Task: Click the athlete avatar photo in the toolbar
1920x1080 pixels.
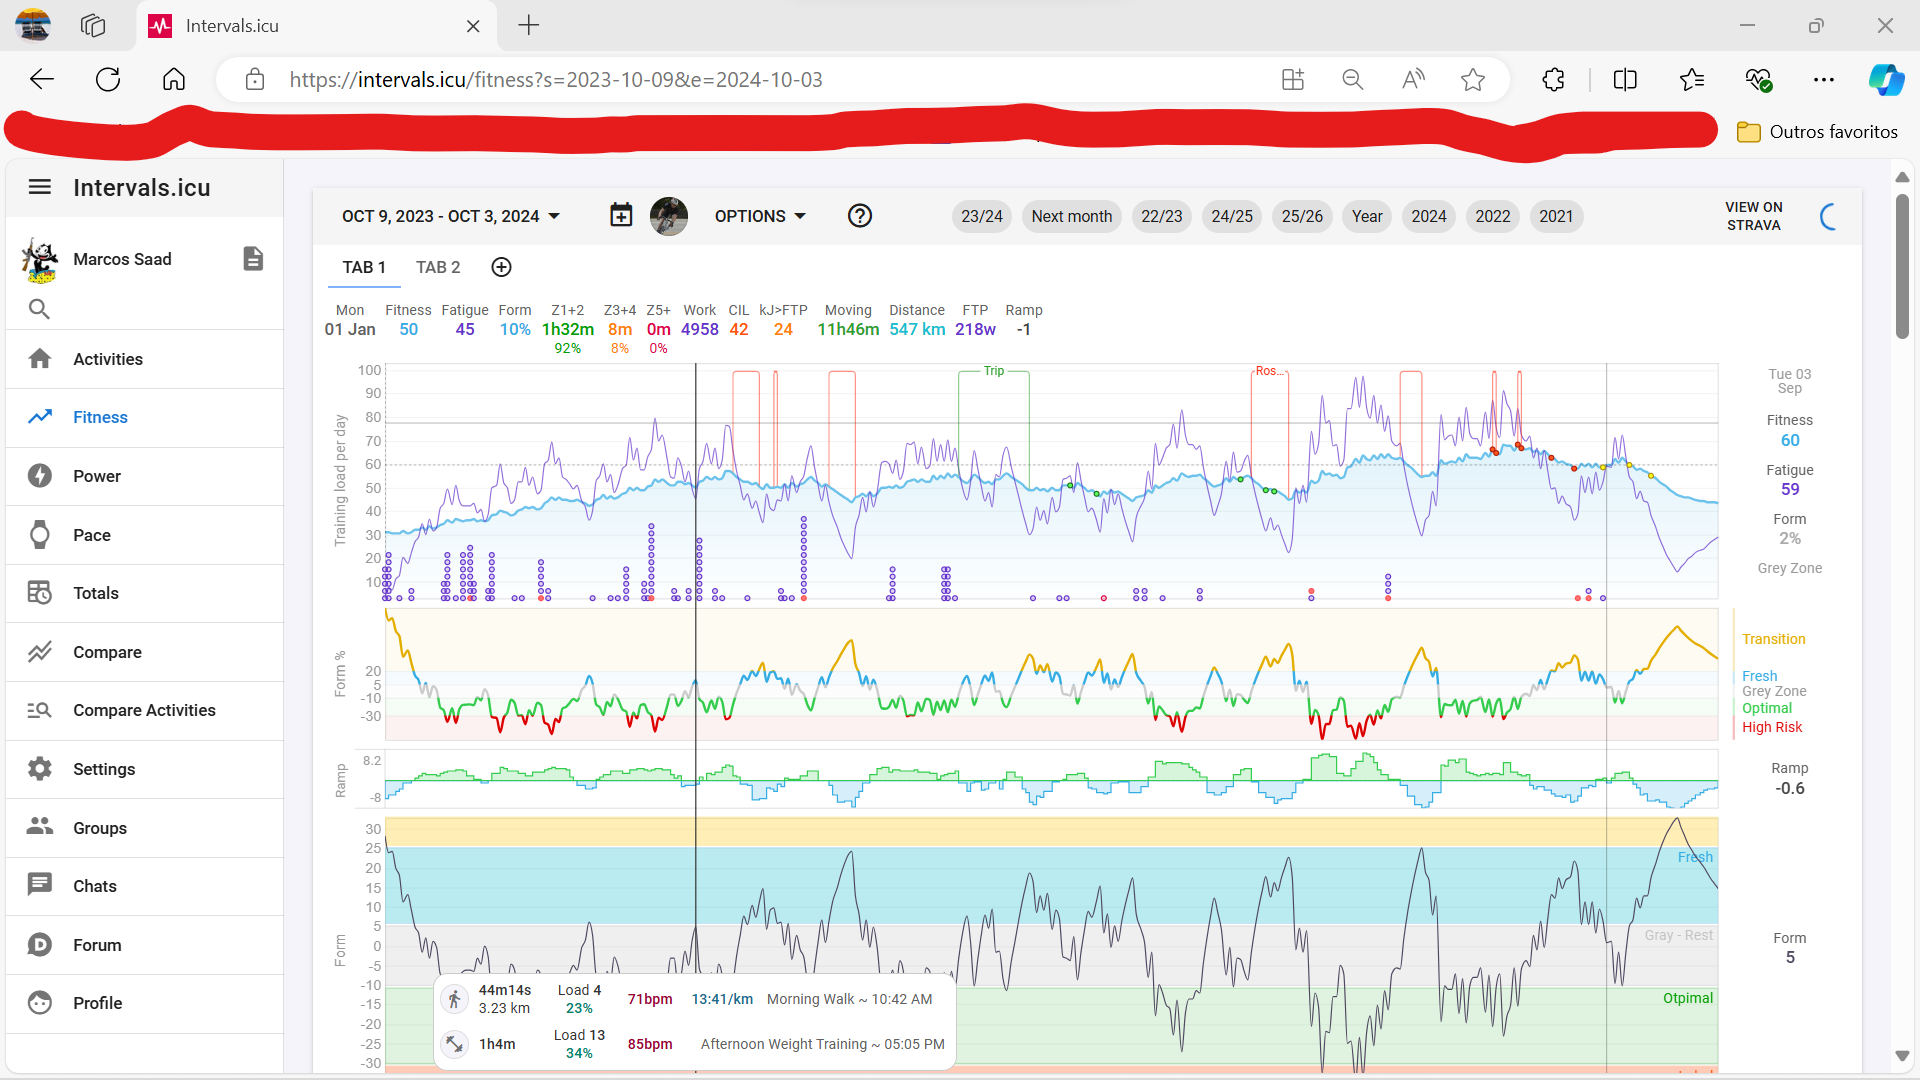Action: coord(668,216)
